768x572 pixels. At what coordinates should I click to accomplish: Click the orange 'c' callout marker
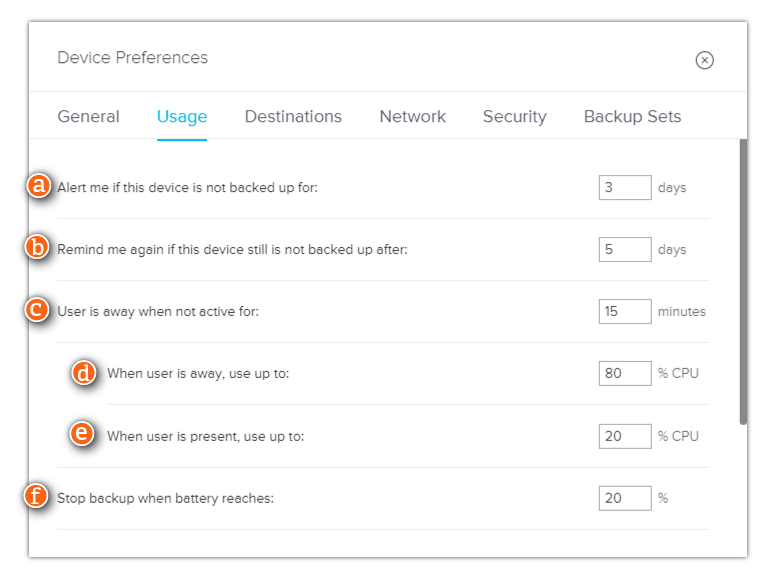(37, 310)
